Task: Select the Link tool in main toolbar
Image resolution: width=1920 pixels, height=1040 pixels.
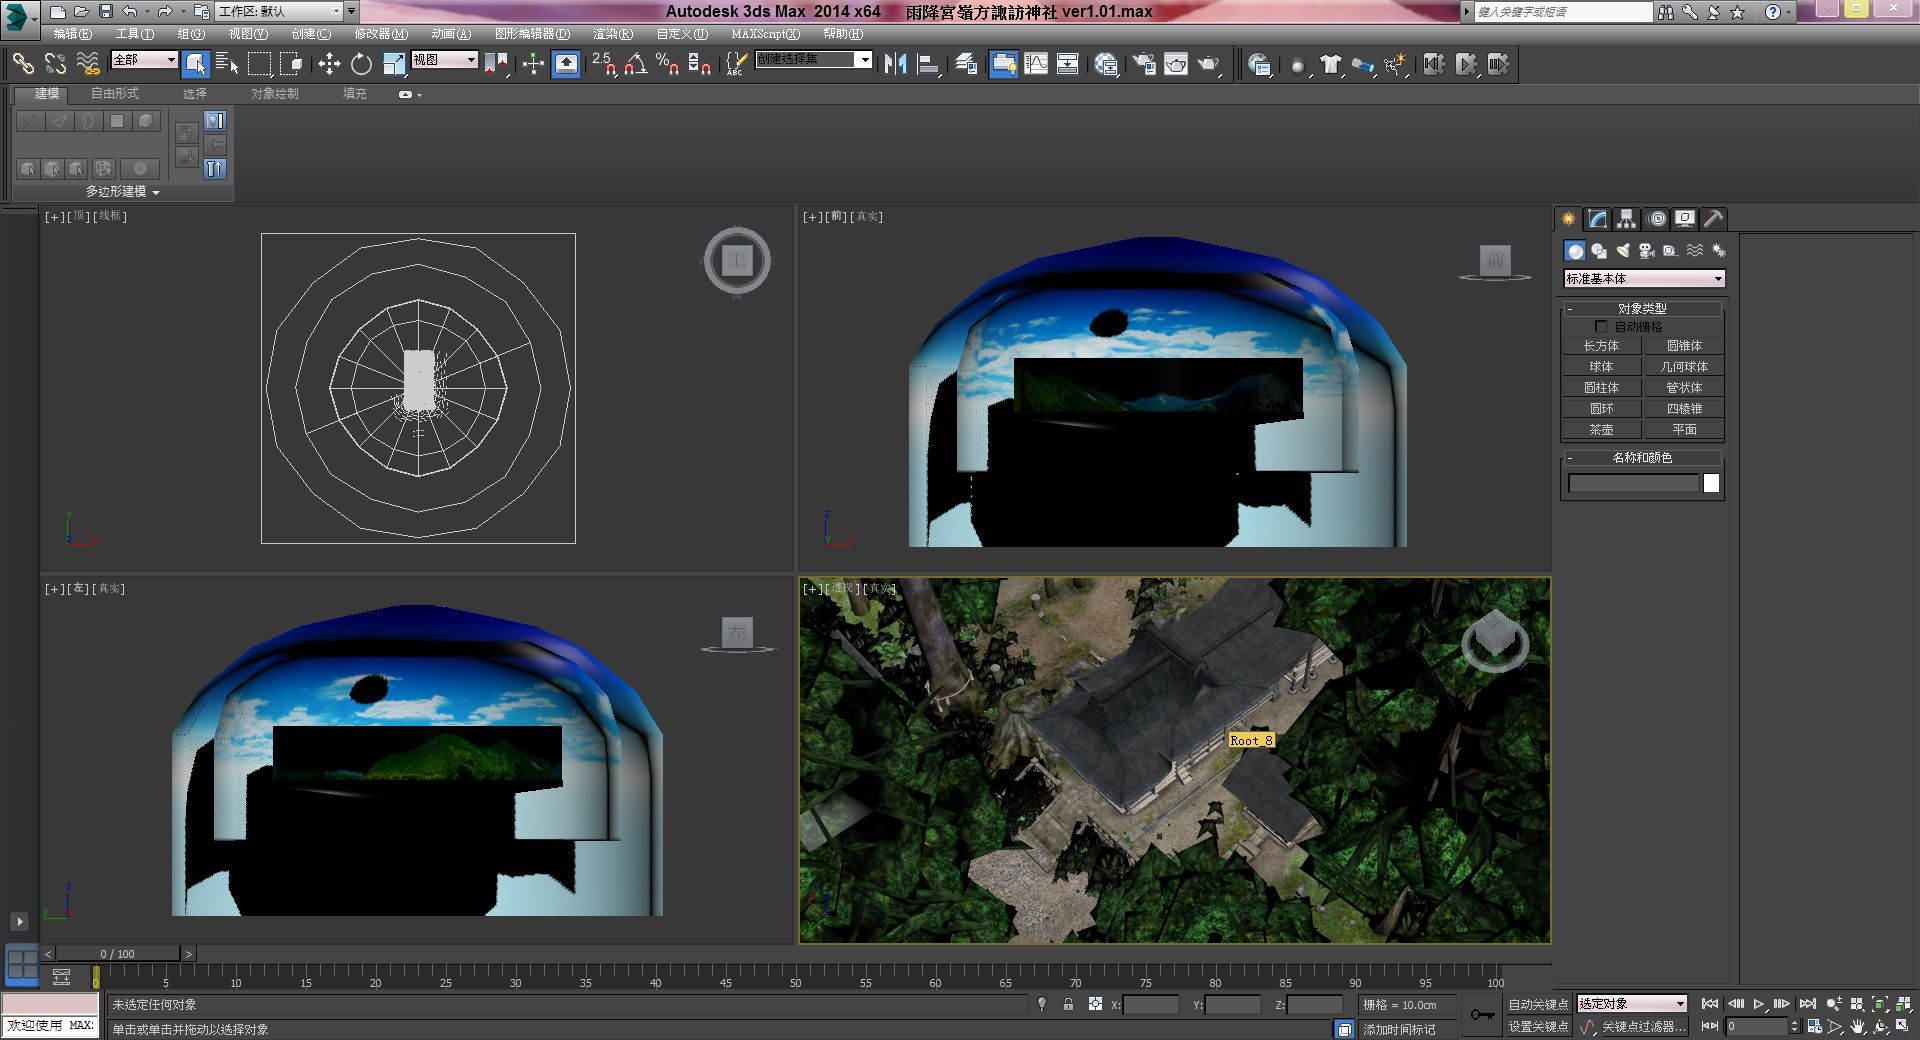Action: 22,64
